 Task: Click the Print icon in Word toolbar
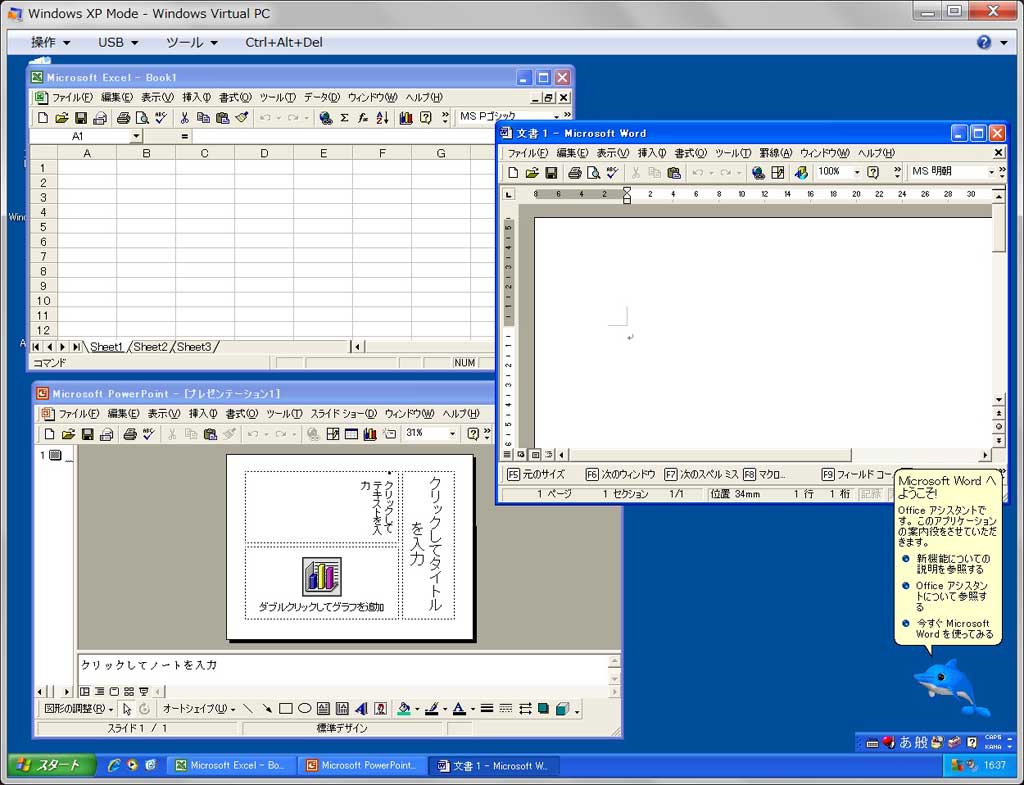click(x=575, y=172)
